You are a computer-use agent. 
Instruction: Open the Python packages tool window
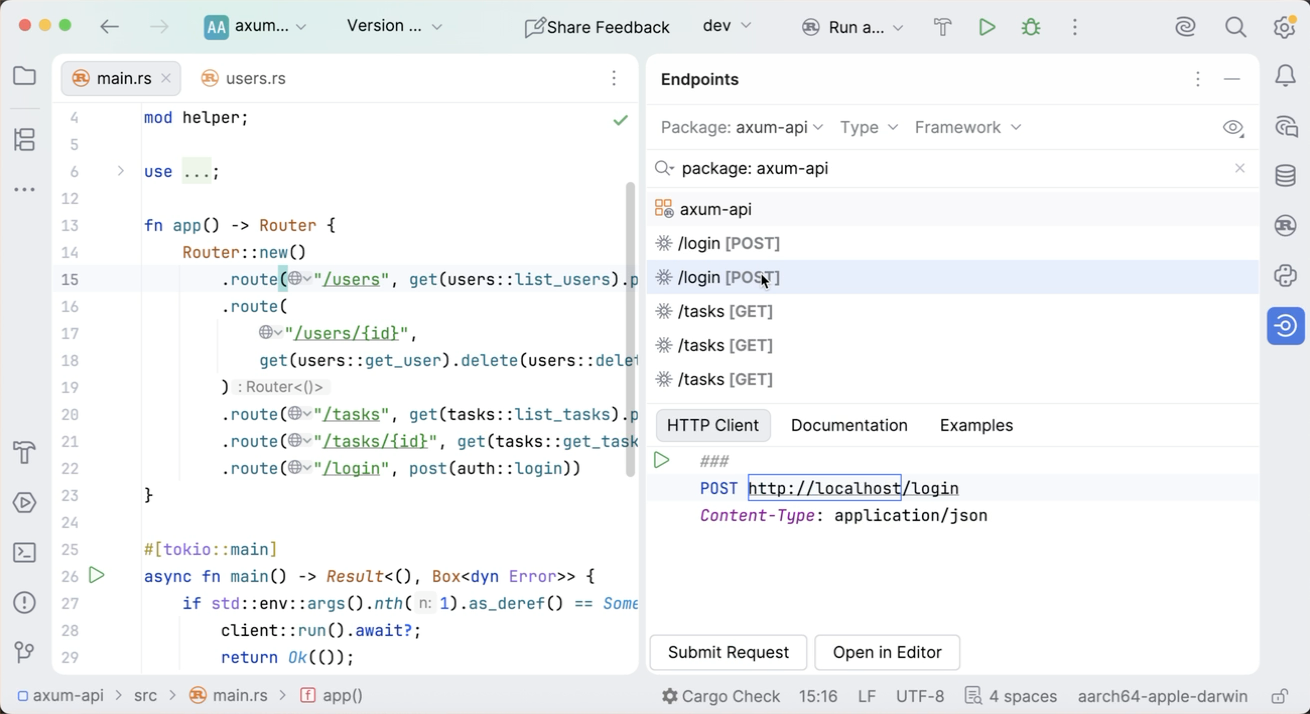click(1286, 275)
